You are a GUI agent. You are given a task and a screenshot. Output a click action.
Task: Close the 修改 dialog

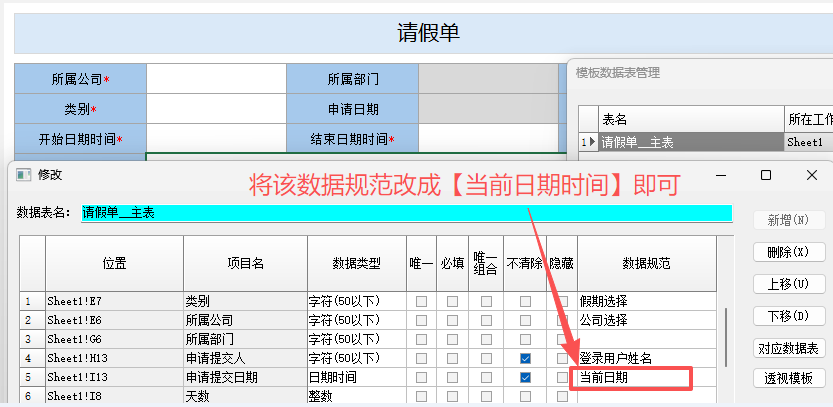click(812, 175)
